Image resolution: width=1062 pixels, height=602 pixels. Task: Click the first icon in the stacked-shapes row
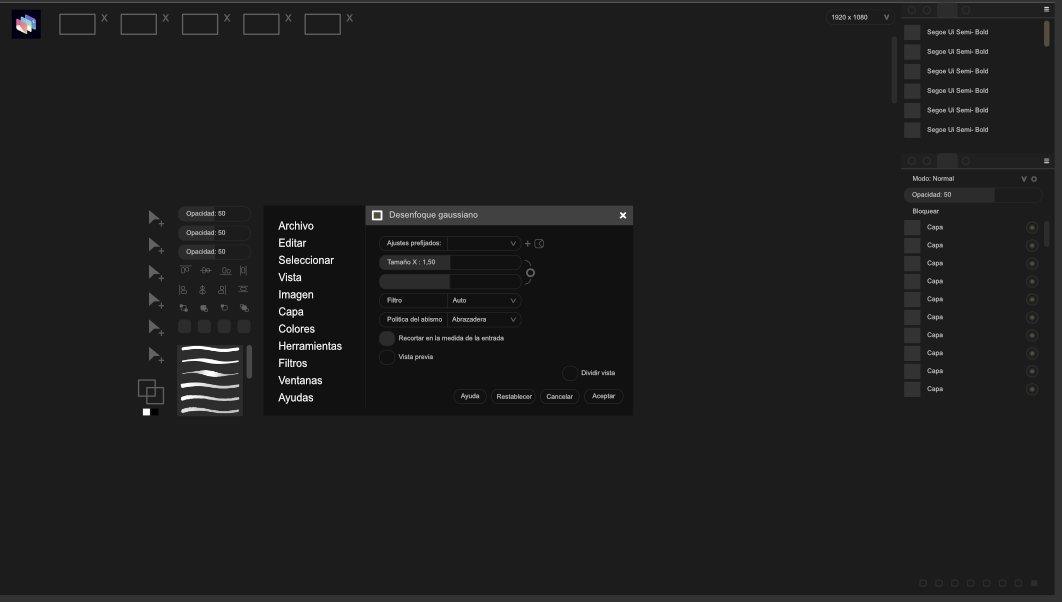pyautogui.click(x=184, y=308)
